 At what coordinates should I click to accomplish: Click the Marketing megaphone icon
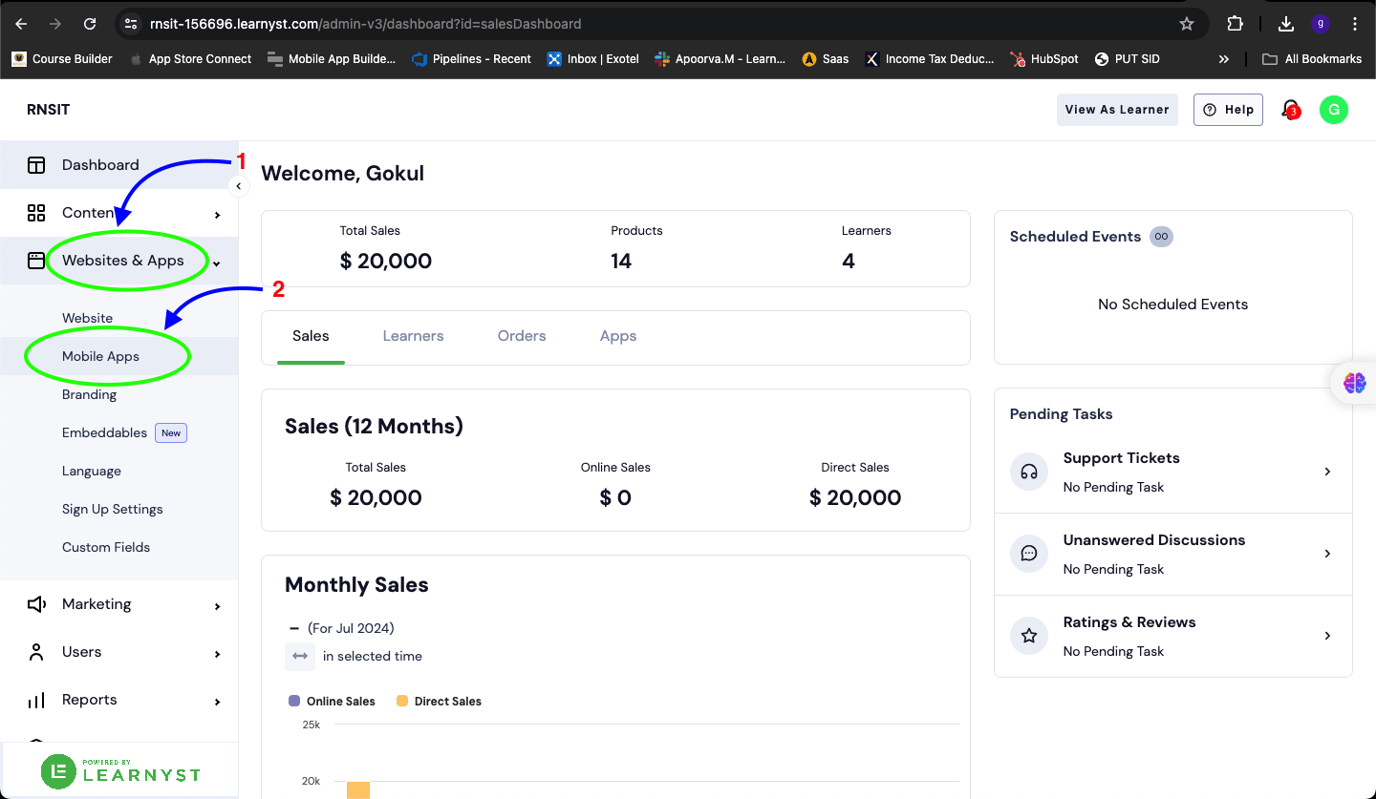pos(36,604)
